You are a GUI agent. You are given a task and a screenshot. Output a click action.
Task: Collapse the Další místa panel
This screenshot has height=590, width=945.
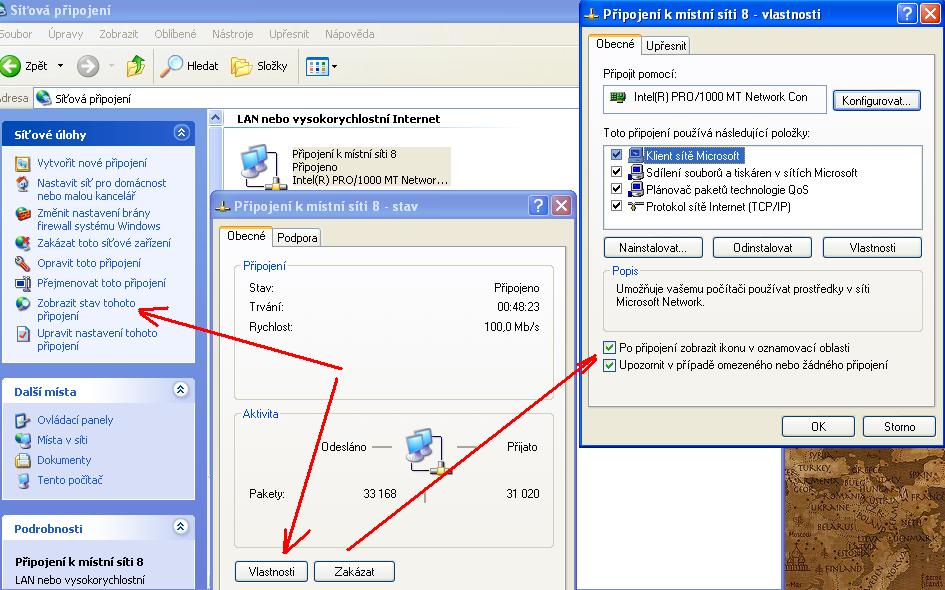180,389
